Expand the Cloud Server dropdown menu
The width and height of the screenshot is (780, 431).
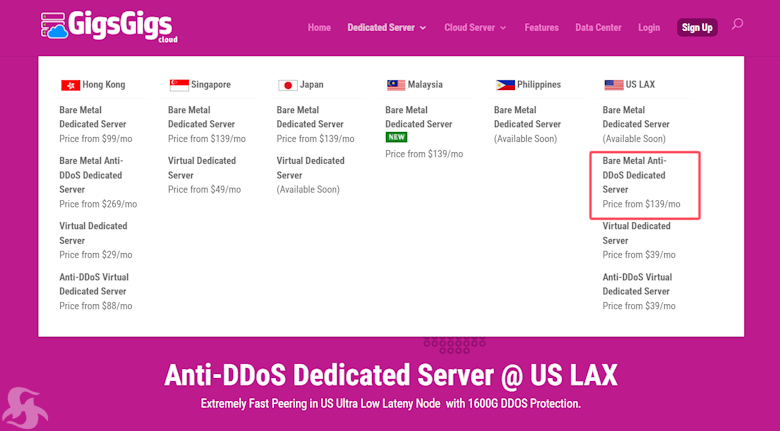(475, 27)
